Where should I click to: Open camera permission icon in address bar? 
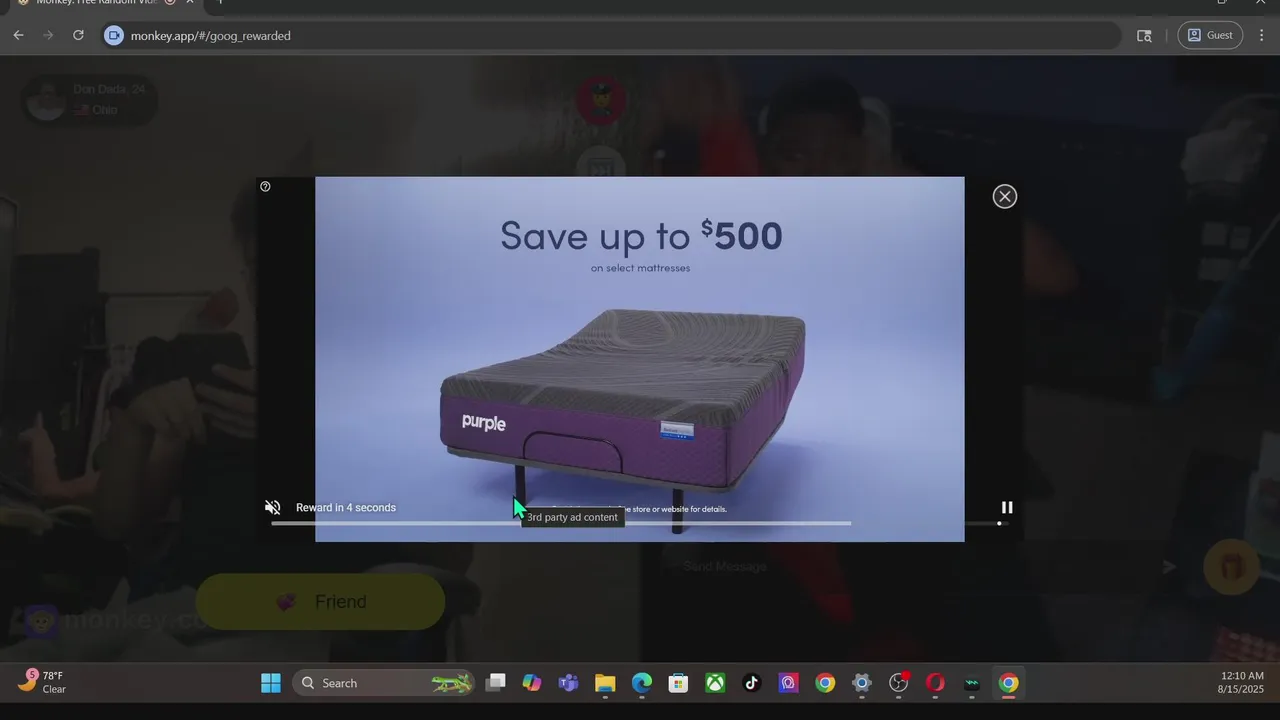coord(113,36)
